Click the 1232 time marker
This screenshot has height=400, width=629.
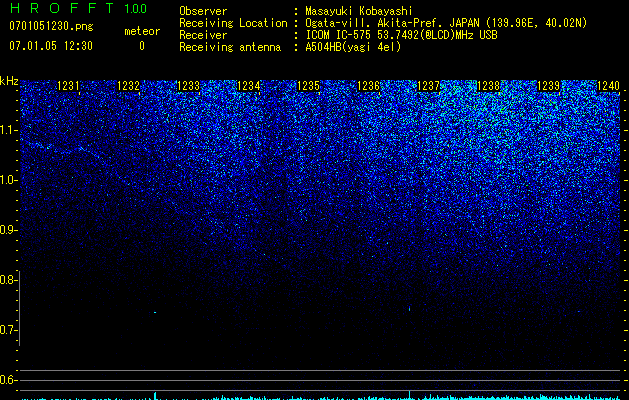pos(128,85)
